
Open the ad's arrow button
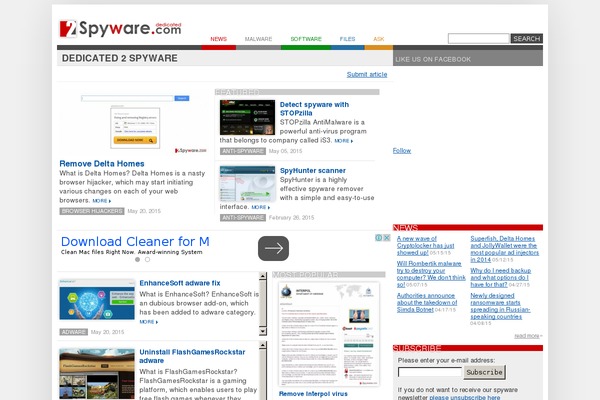(x=273, y=248)
